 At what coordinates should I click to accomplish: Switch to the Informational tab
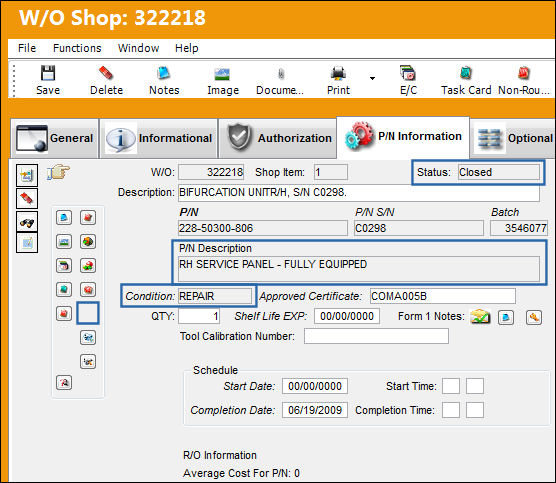tap(159, 138)
